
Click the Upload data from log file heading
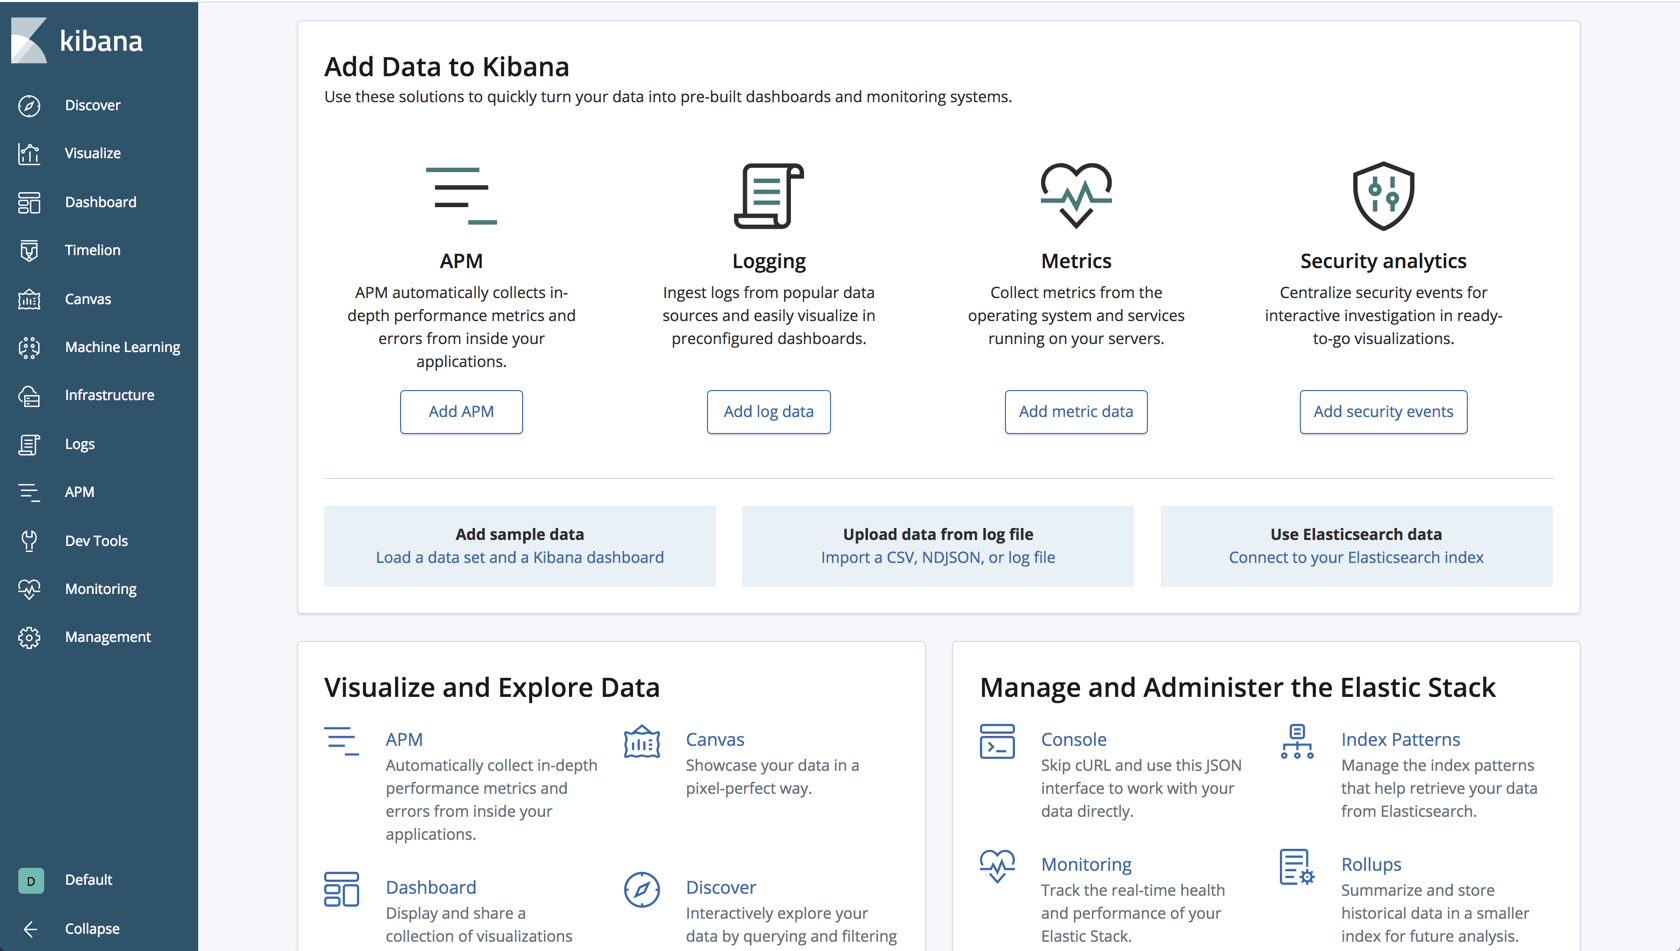click(938, 535)
